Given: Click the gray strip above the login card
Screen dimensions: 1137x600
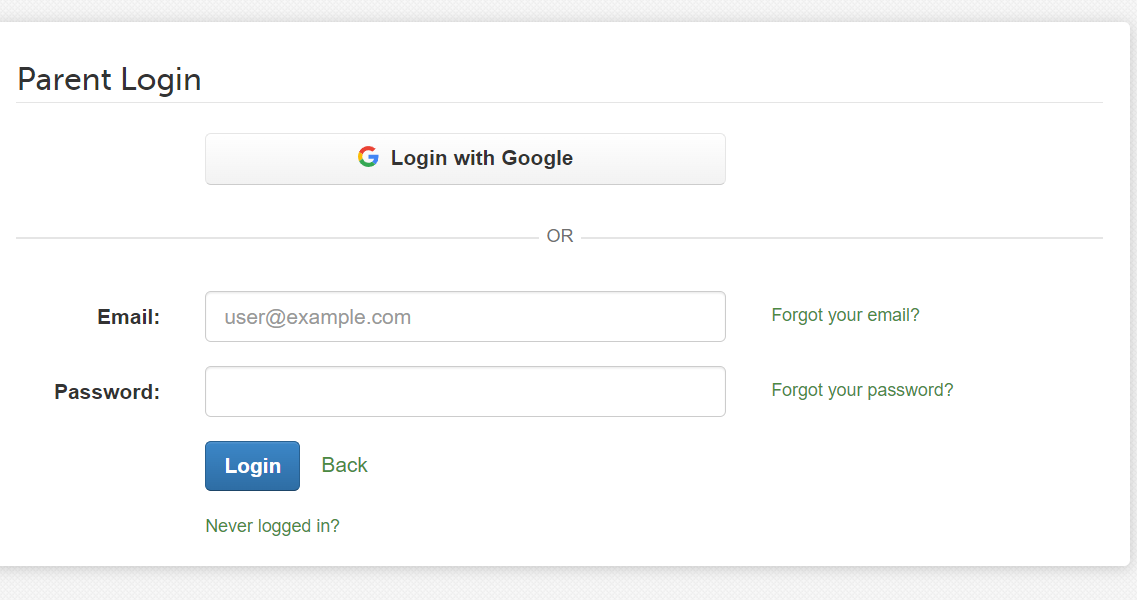Looking at the screenshot, I should tap(568, 9).
